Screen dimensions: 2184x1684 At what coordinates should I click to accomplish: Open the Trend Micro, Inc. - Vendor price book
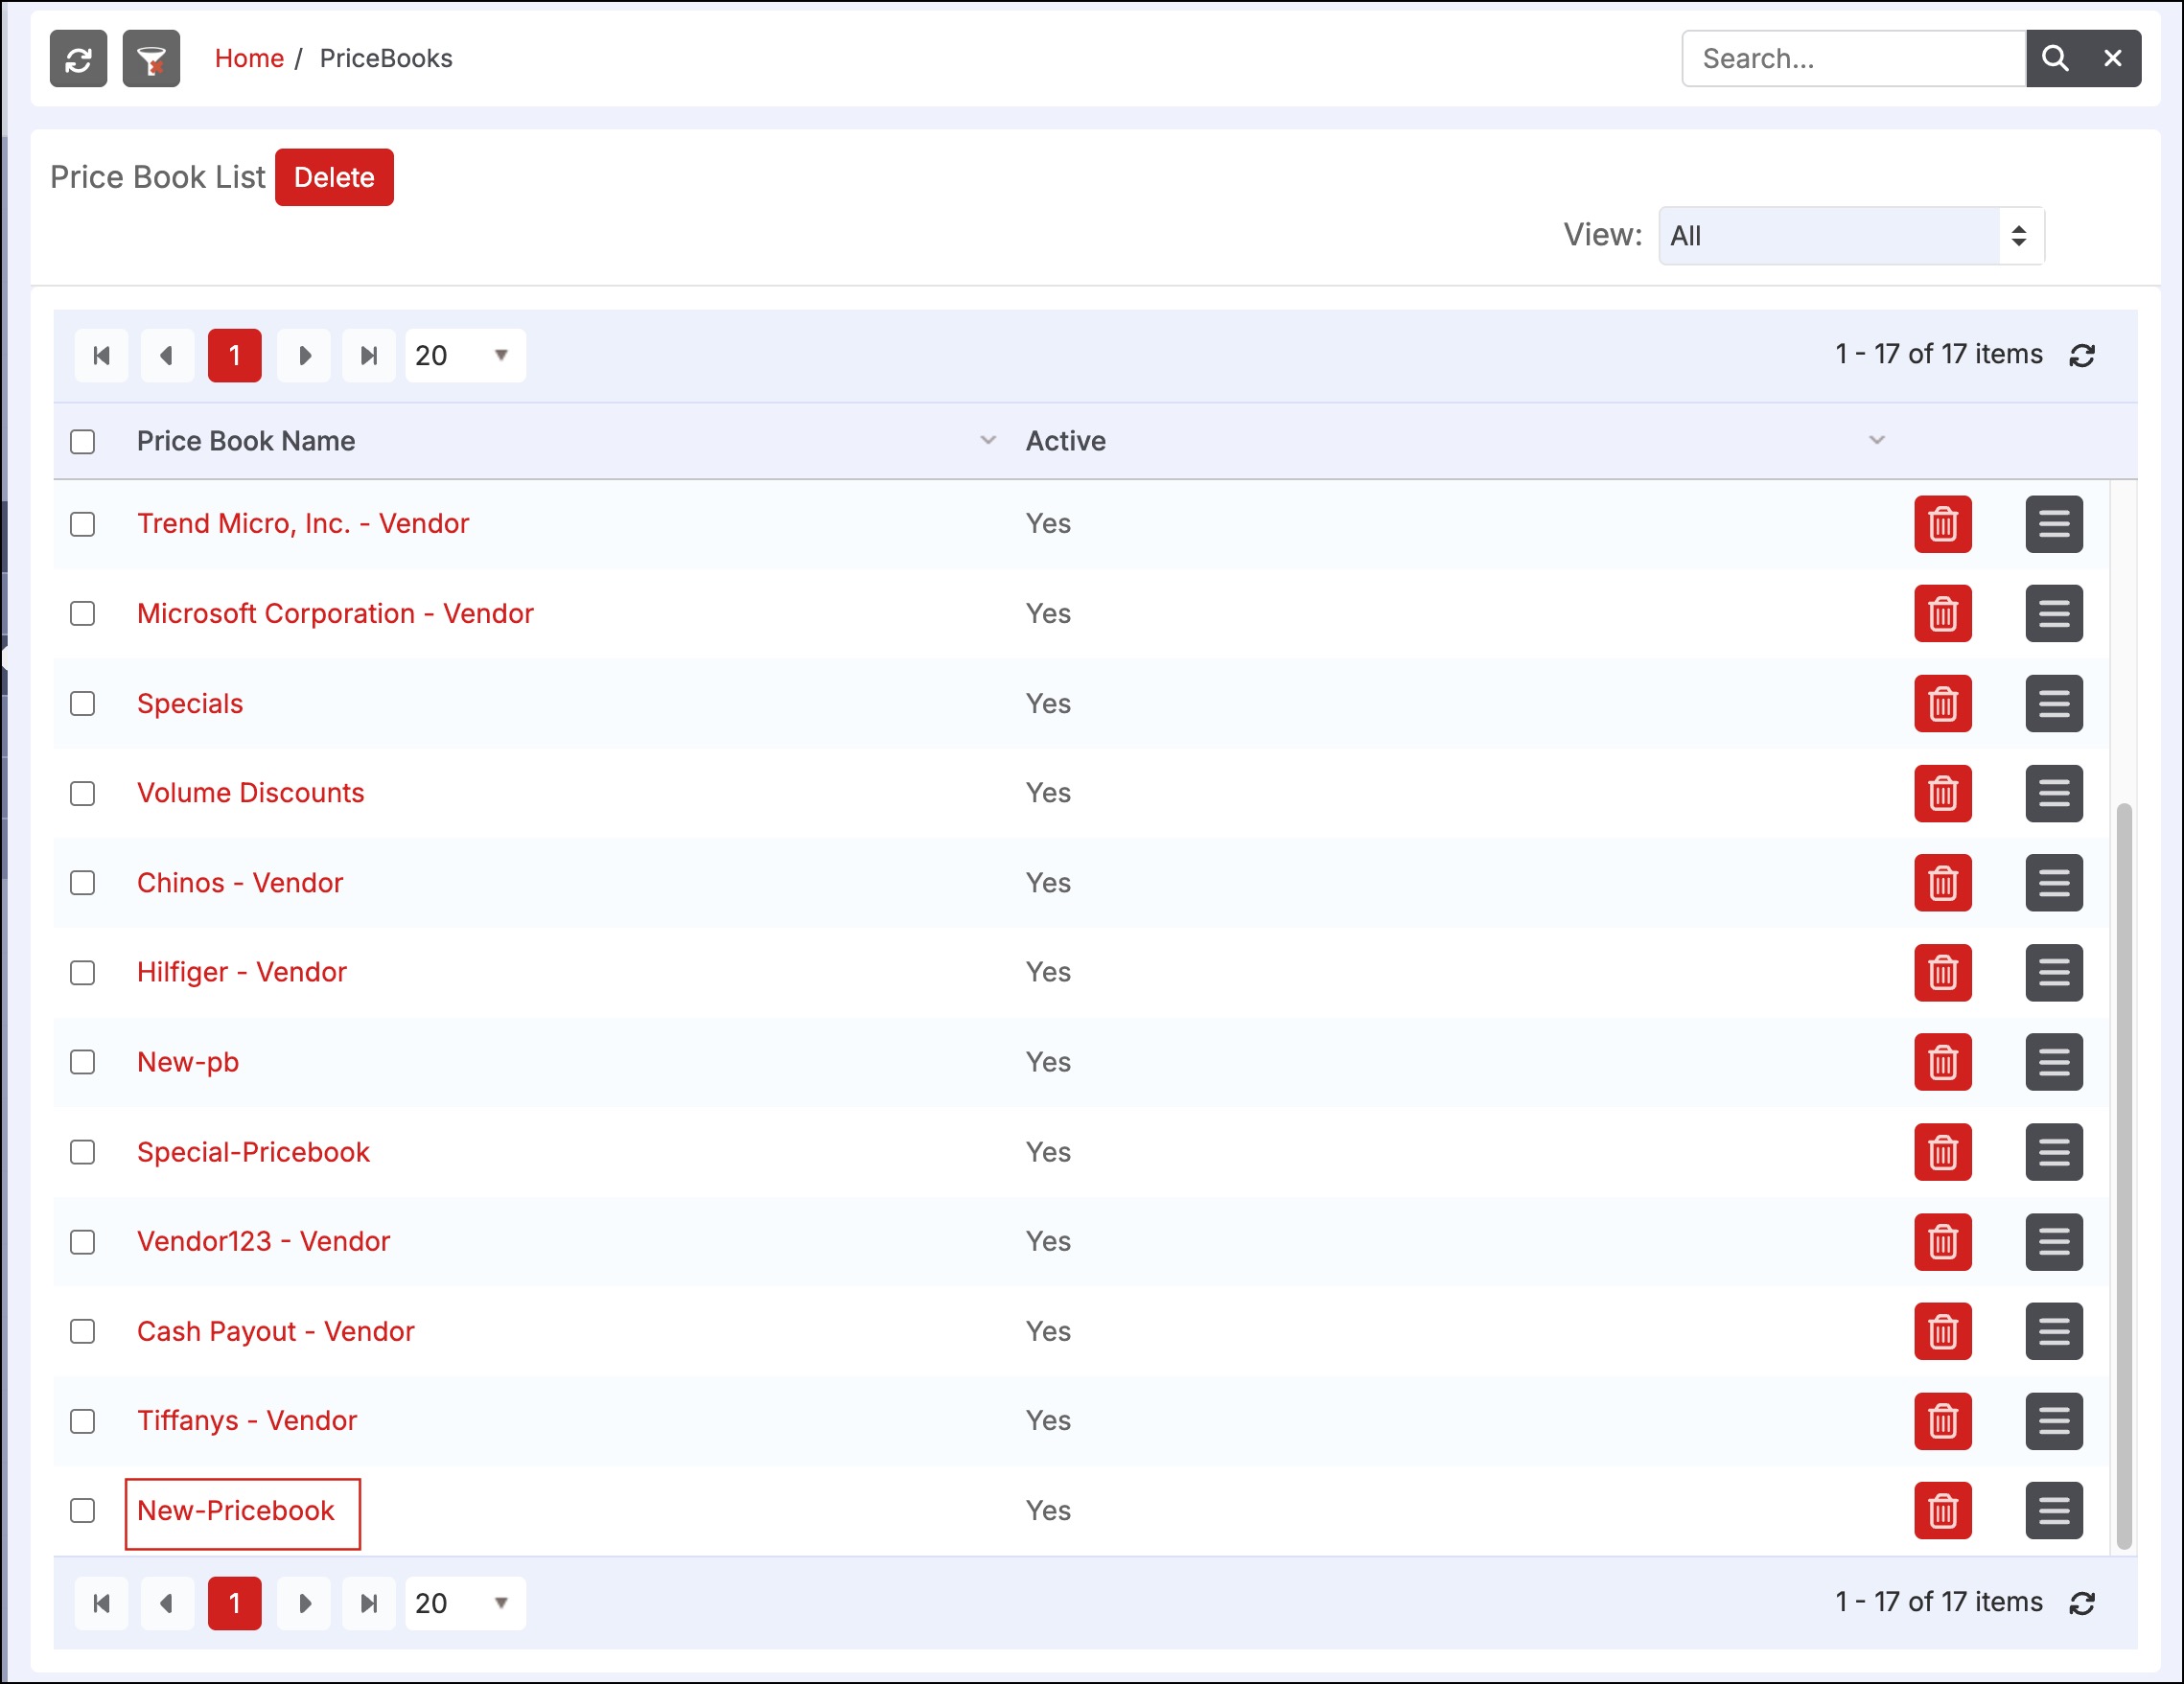pyautogui.click(x=303, y=524)
